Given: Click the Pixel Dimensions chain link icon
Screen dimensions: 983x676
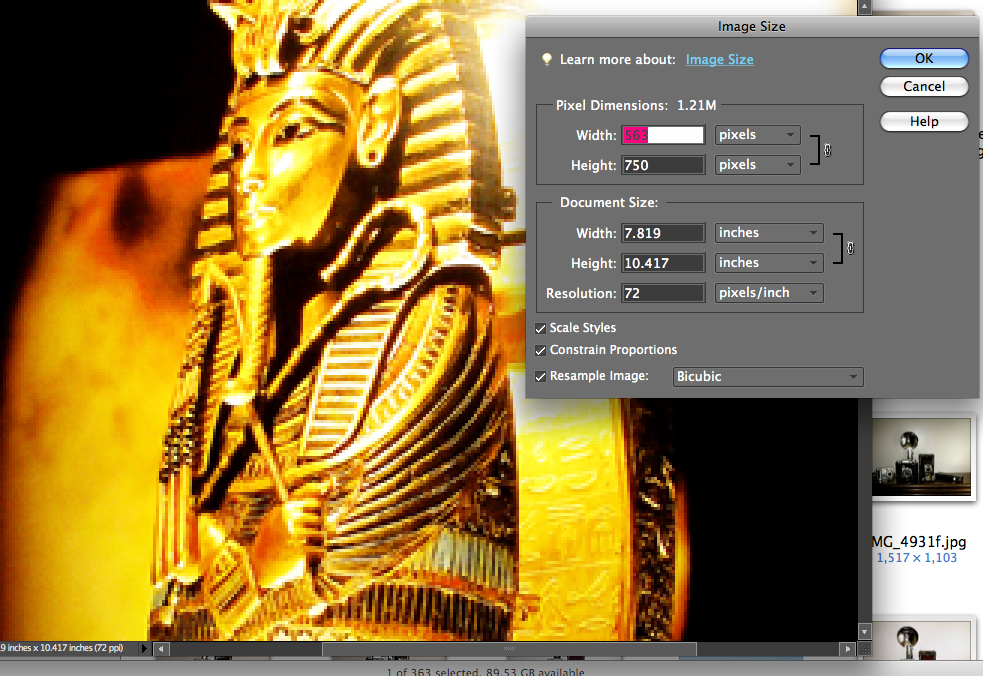Looking at the screenshot, I should (x=827, y=151).
